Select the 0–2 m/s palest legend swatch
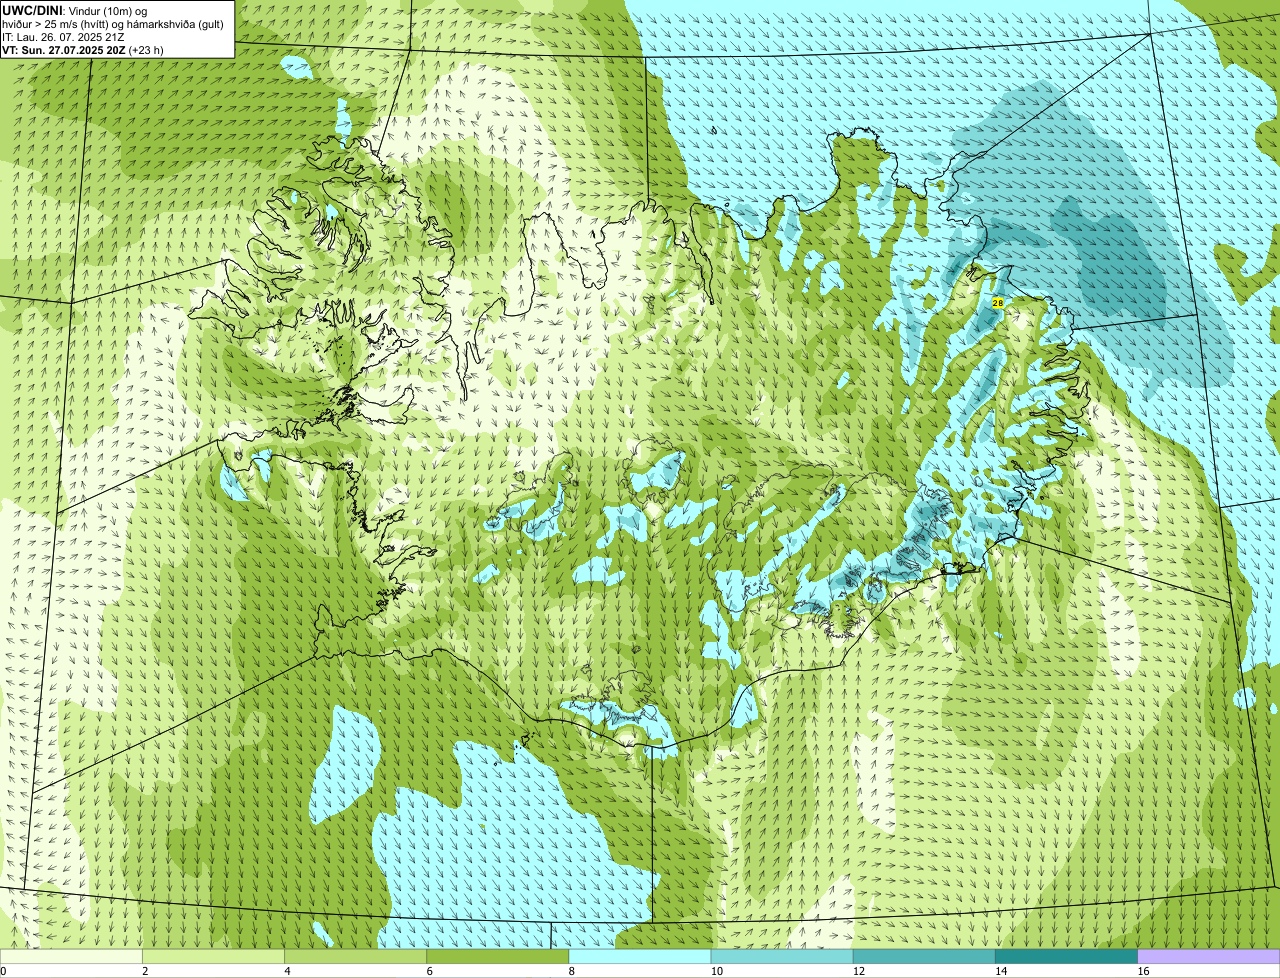This screenshot has height=978, width=1280. tap(71, 956)
